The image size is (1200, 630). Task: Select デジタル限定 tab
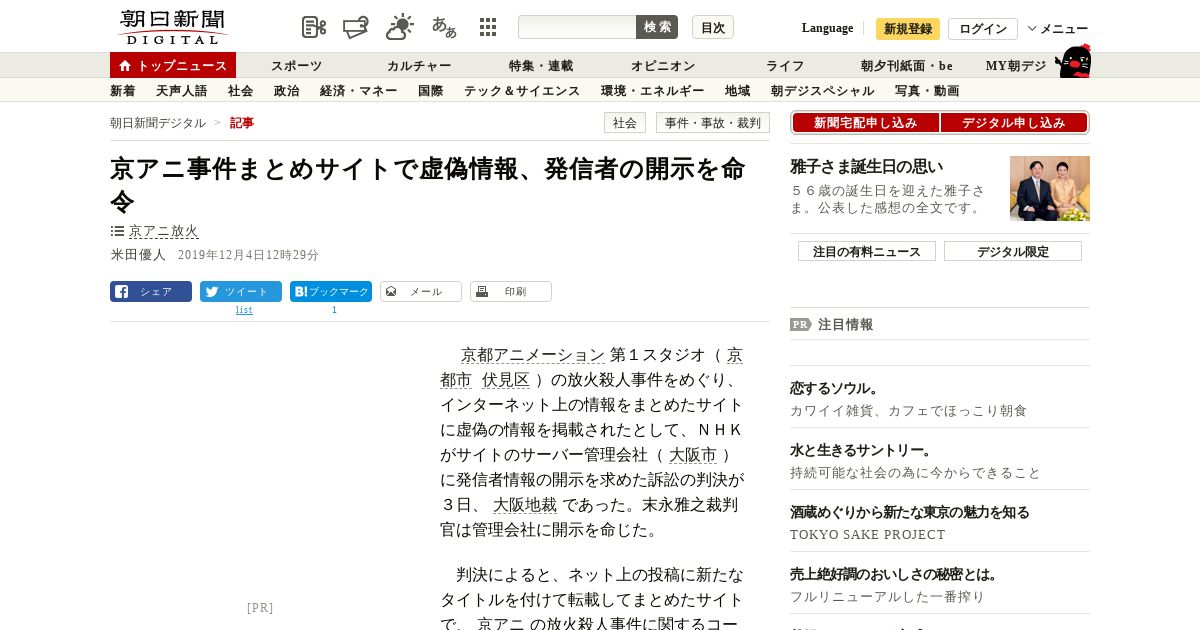point(1013,252)
